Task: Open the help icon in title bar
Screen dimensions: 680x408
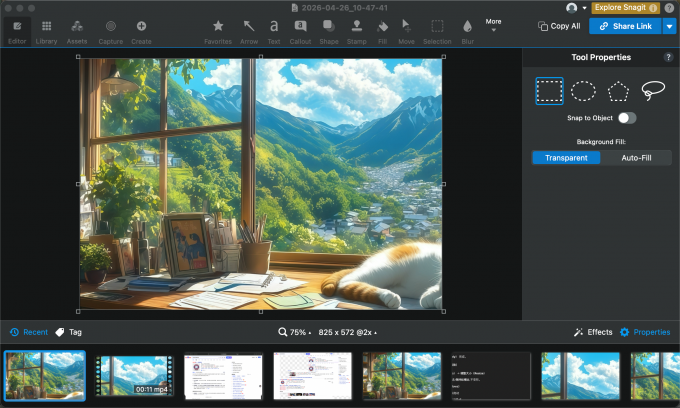Action: (x=669, y=8)
